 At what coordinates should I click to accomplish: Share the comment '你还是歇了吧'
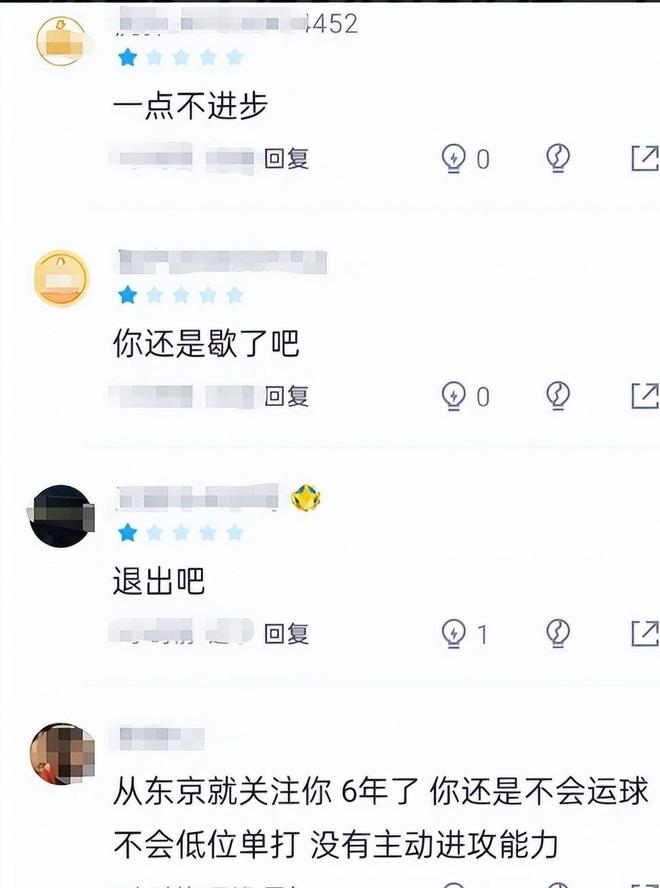point(645,396)
